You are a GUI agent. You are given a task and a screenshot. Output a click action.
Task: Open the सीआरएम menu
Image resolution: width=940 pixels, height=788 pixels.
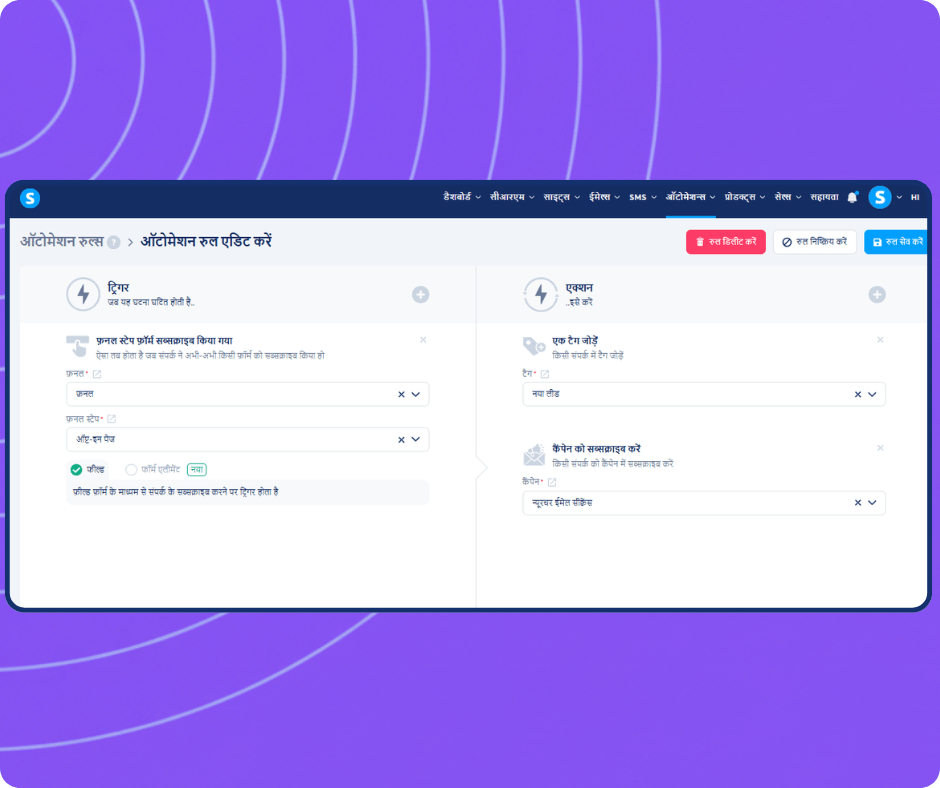512,197
